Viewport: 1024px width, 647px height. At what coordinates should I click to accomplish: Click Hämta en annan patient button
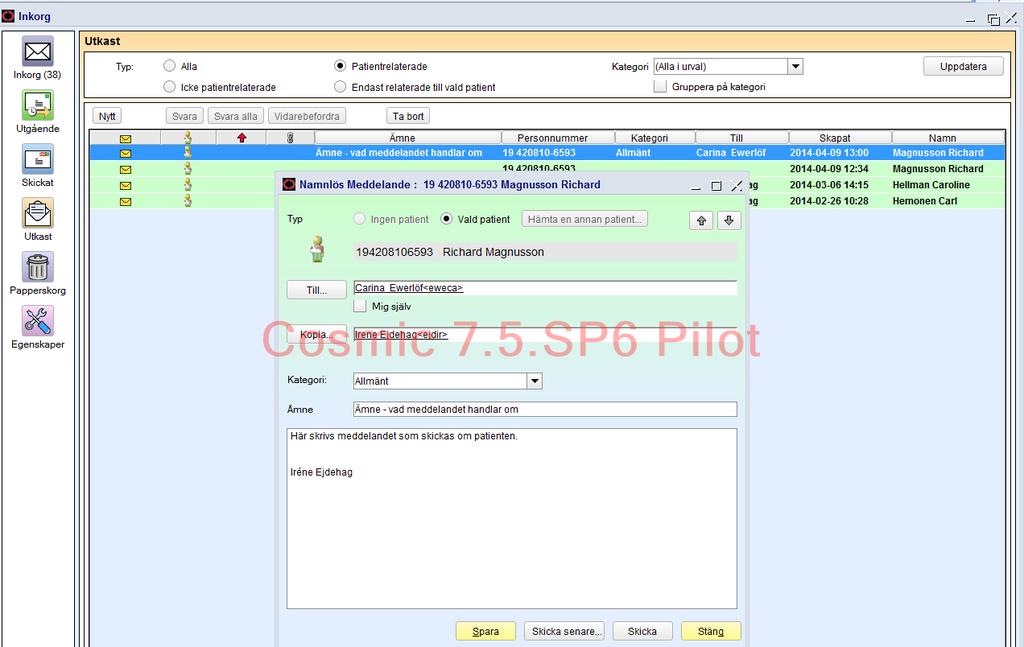pos(584,219)
